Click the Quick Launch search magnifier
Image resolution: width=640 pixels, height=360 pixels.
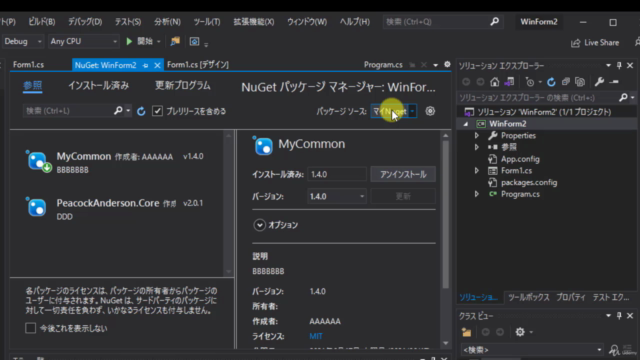pos(494,22)
